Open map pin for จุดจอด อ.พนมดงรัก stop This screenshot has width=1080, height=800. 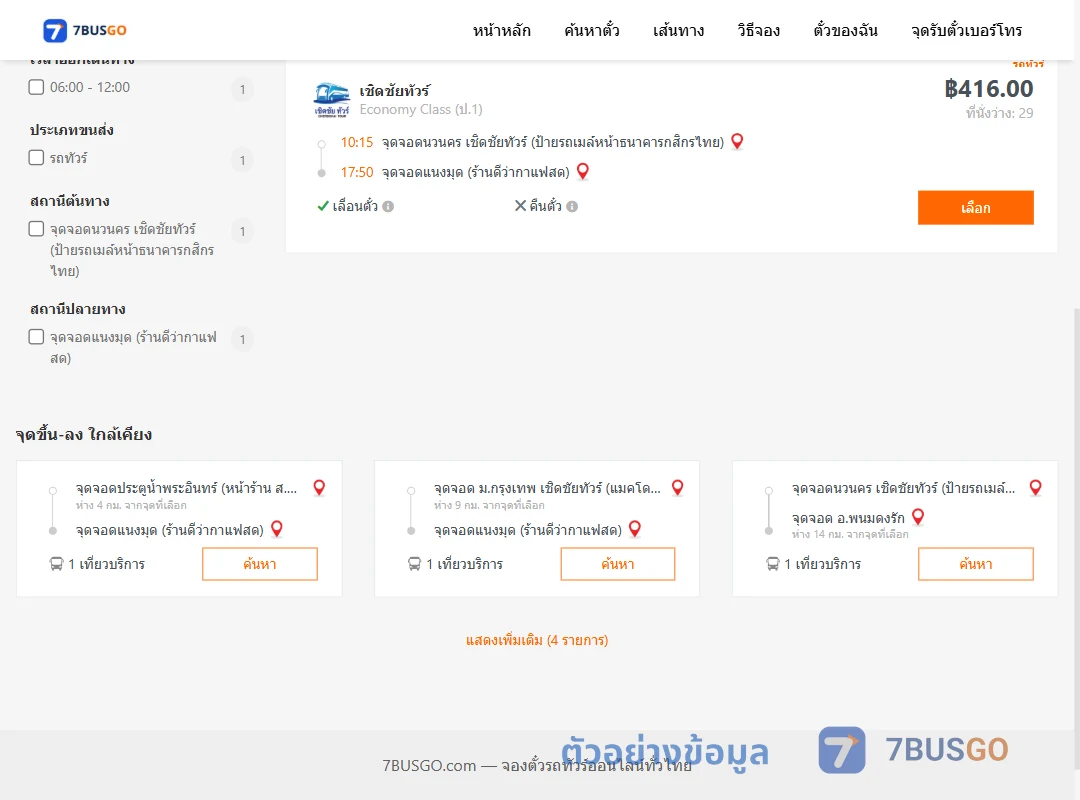[918, 517]
